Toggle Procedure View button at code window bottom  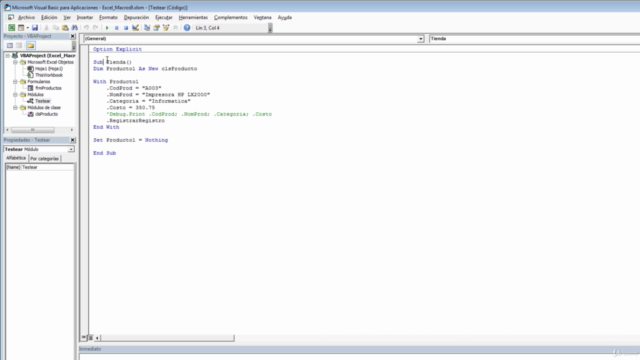[x=84, y=338]
